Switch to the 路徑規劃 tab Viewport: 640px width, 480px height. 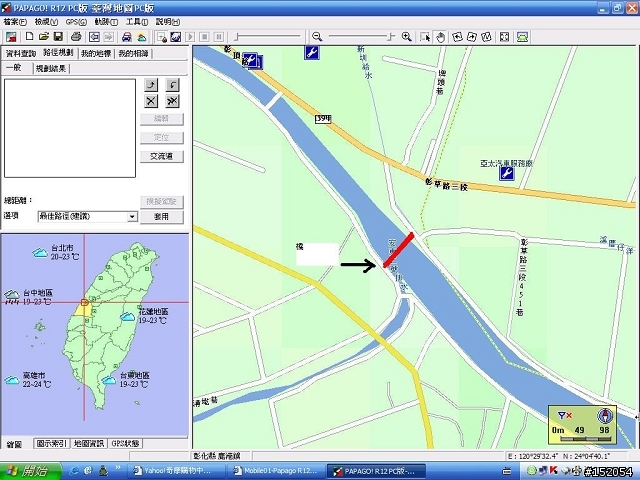point(58,53)
